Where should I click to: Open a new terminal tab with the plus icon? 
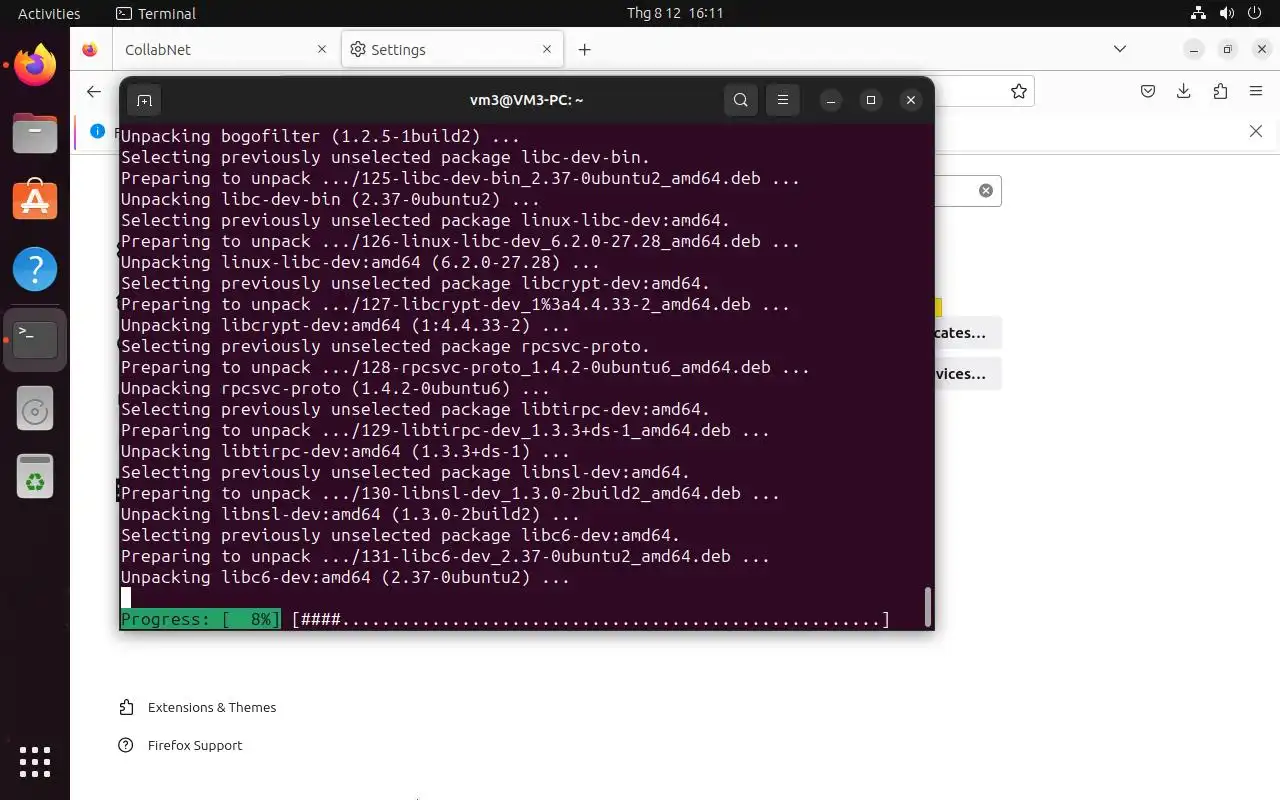[x=144, y=100]
